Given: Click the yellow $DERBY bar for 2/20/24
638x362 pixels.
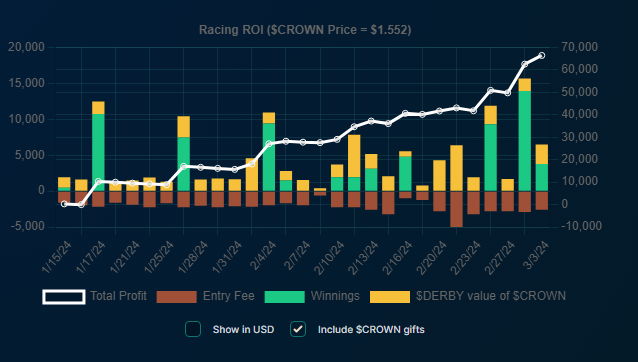Looking at the screenshot, I should pos(439,176).
